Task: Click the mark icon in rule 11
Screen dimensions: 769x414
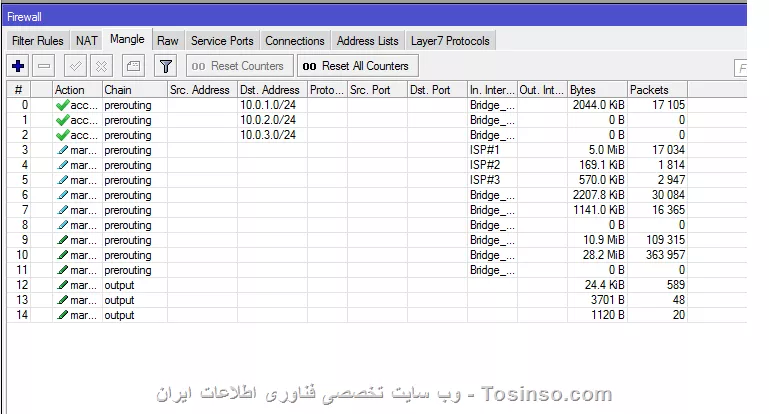Action: point(62,270)
